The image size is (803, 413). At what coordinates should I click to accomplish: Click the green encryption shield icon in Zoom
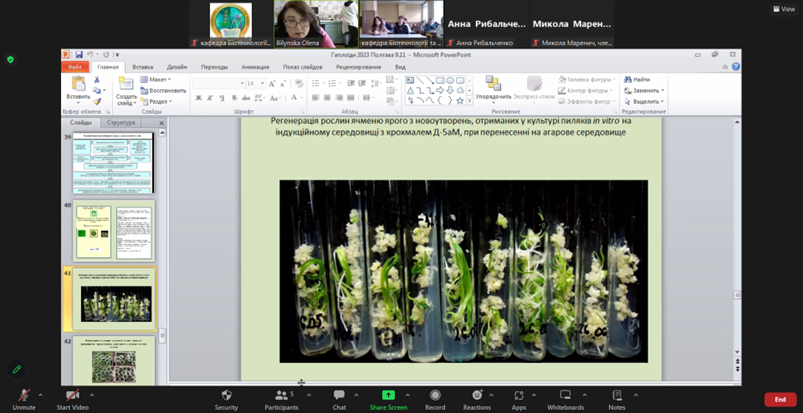tap(10, 59)
